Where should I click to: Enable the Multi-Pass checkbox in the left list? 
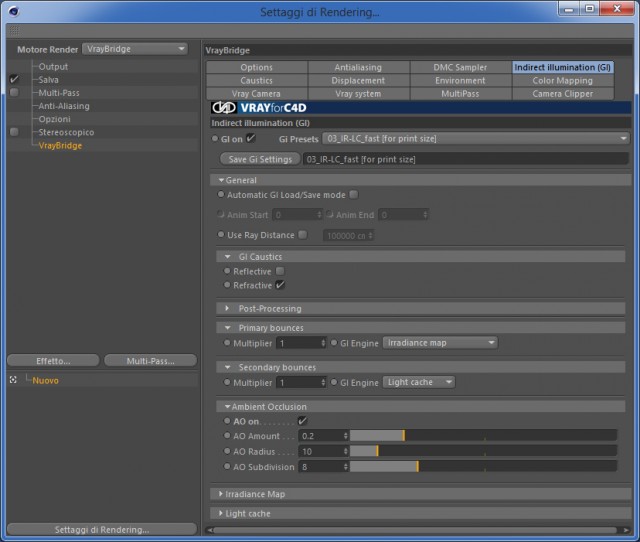(x=14, y=93)
